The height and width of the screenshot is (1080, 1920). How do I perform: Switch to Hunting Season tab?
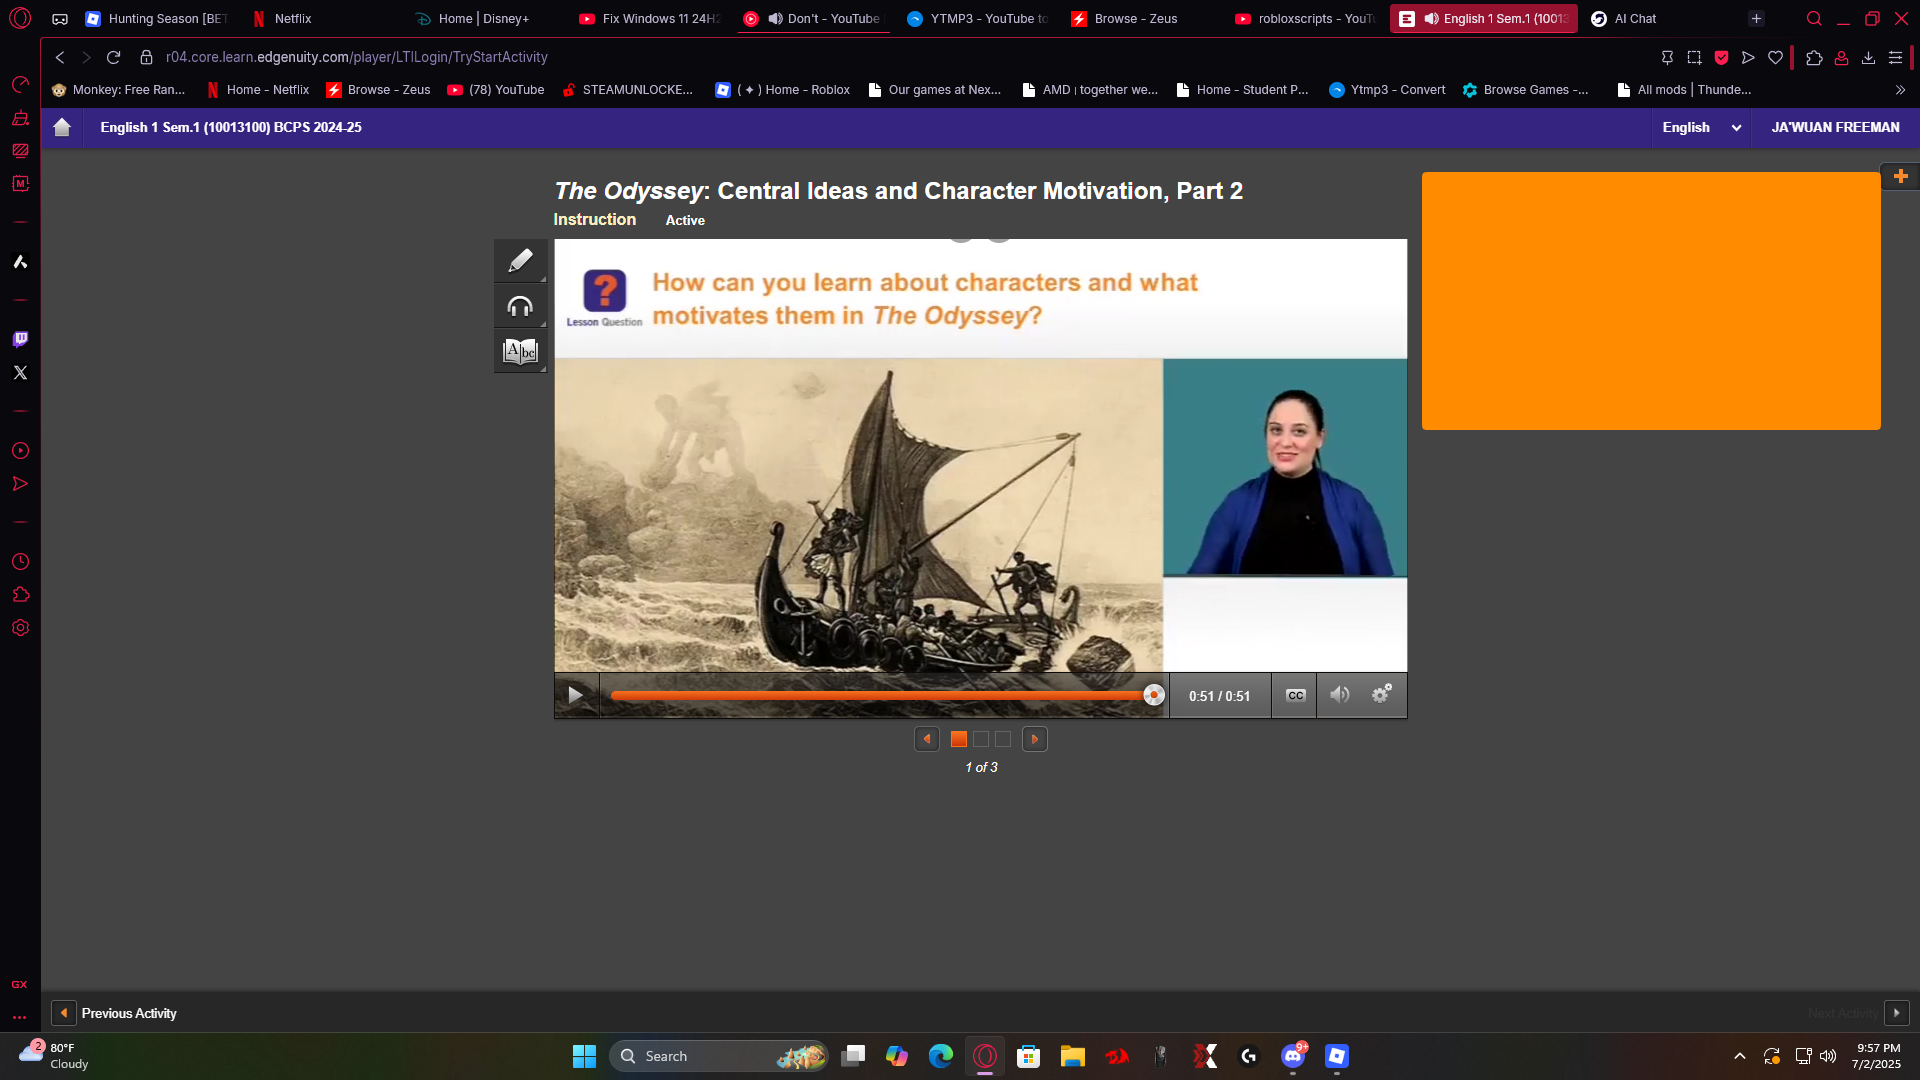[157, 18]
